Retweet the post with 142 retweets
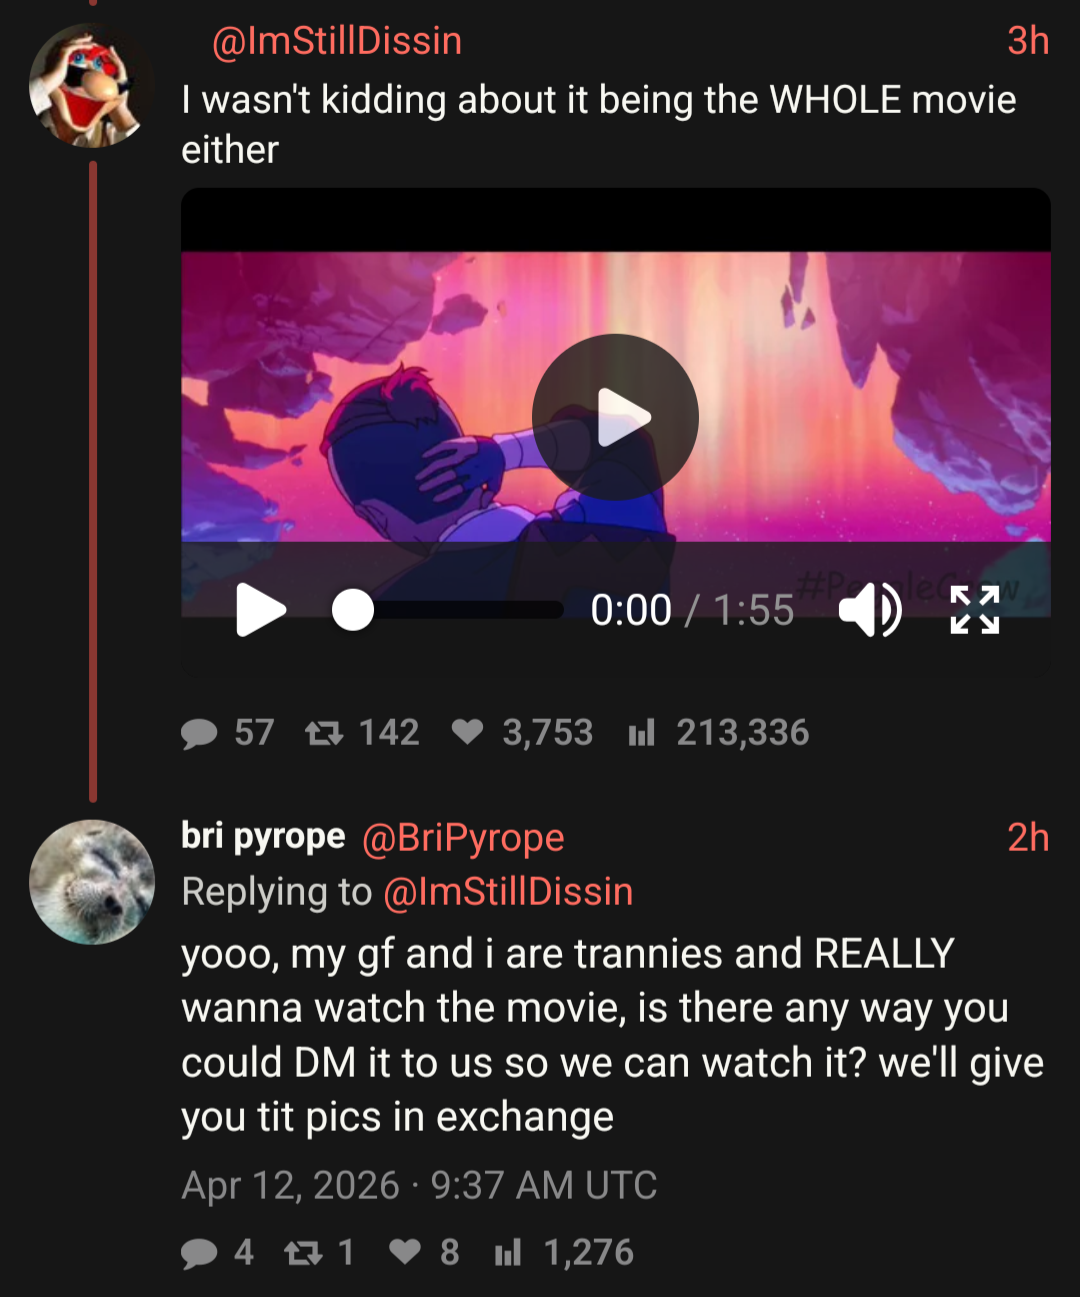Image resolution: width=1080 pixels, height=1297 pixels. tap(324, 733)
